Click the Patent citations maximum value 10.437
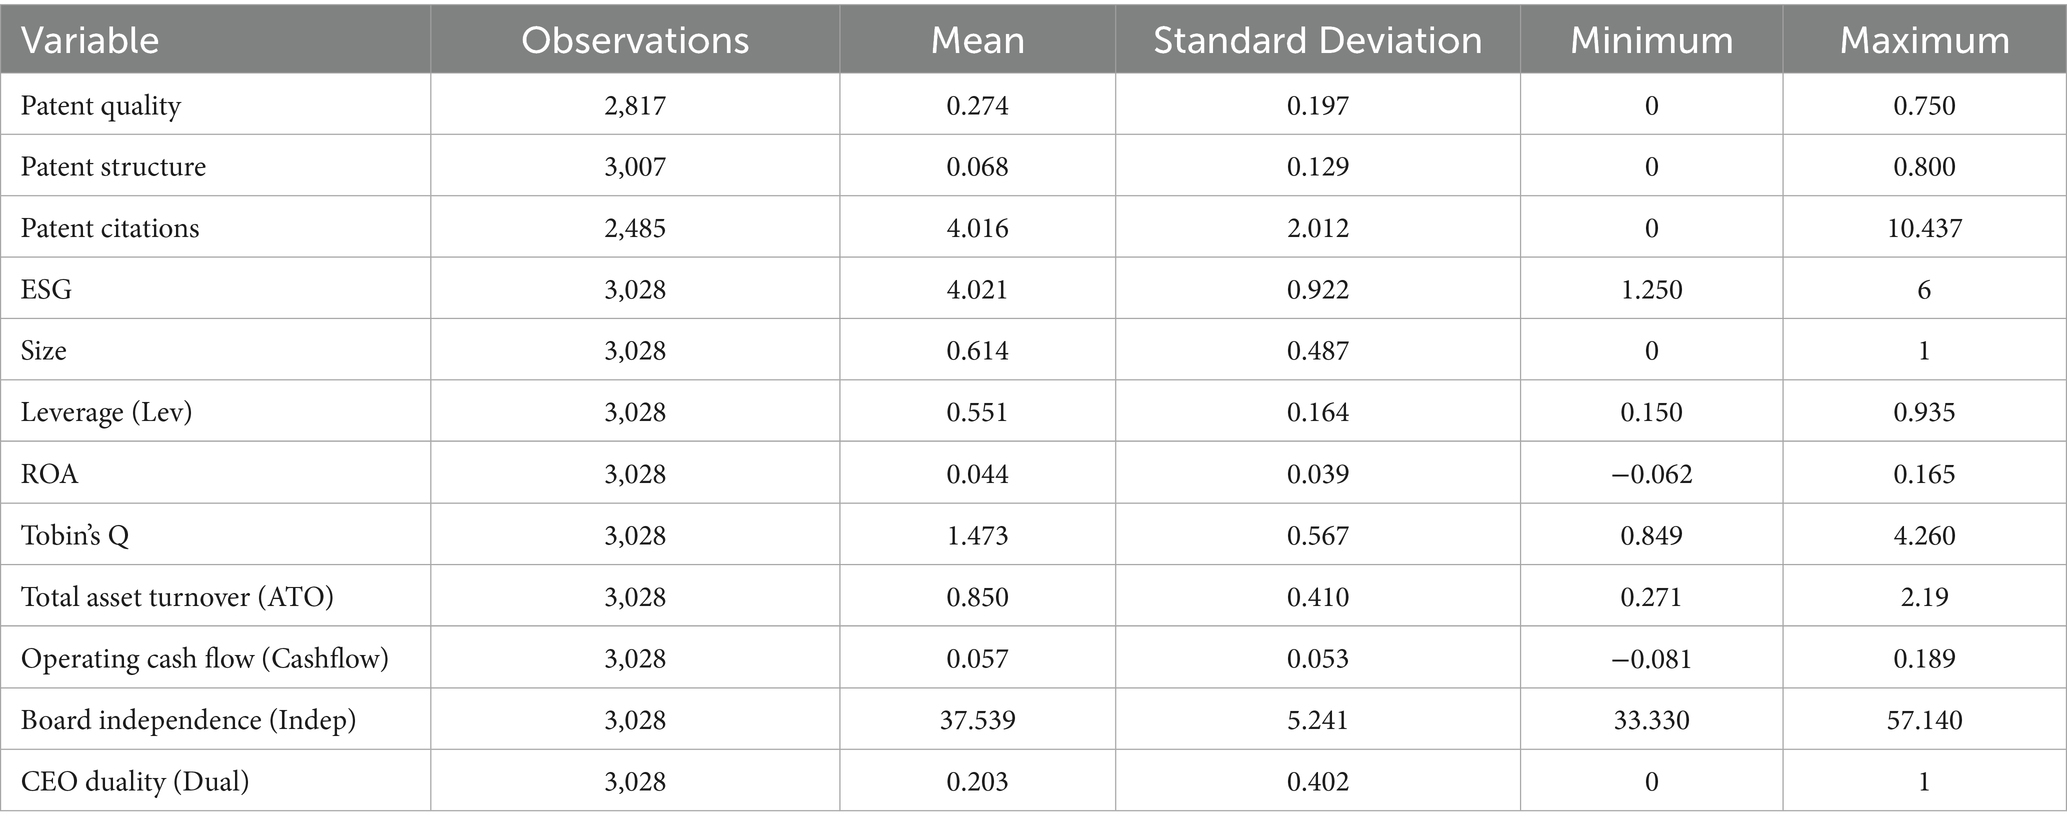Image resolution: width=2067 pixels, height=829 pixels. [1924, 229]
